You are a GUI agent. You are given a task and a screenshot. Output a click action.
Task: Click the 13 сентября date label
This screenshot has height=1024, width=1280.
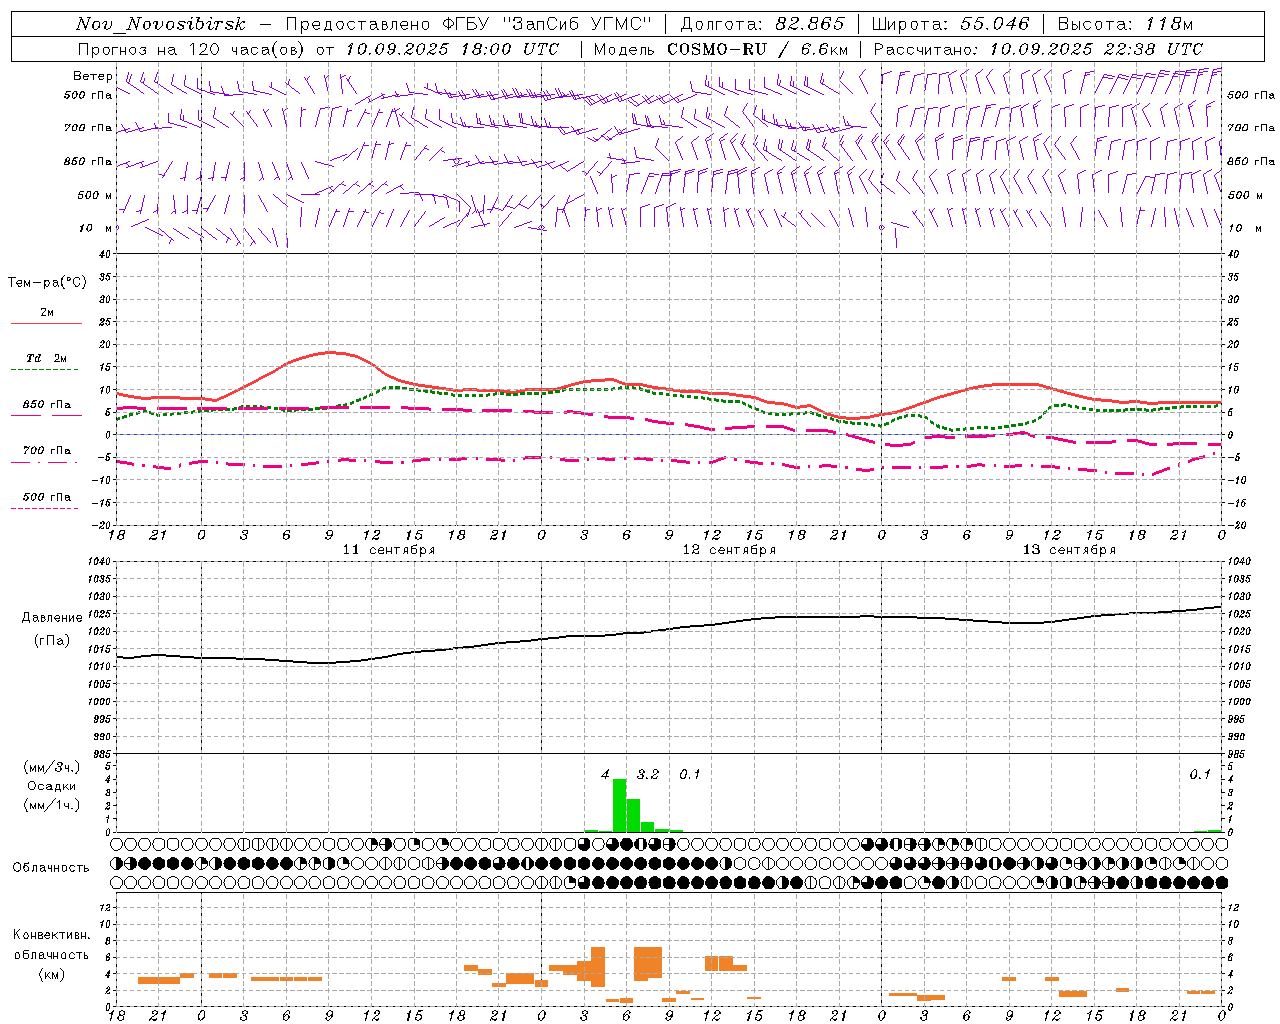[x=1069, y=549]
